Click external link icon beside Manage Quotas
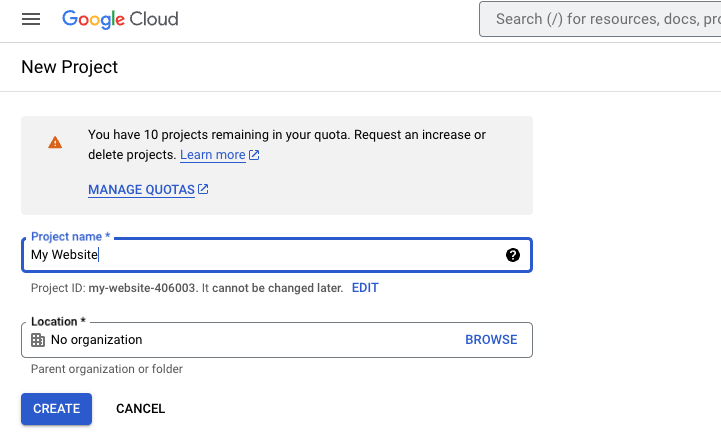 pyautogui.click(x=203, y=189)
